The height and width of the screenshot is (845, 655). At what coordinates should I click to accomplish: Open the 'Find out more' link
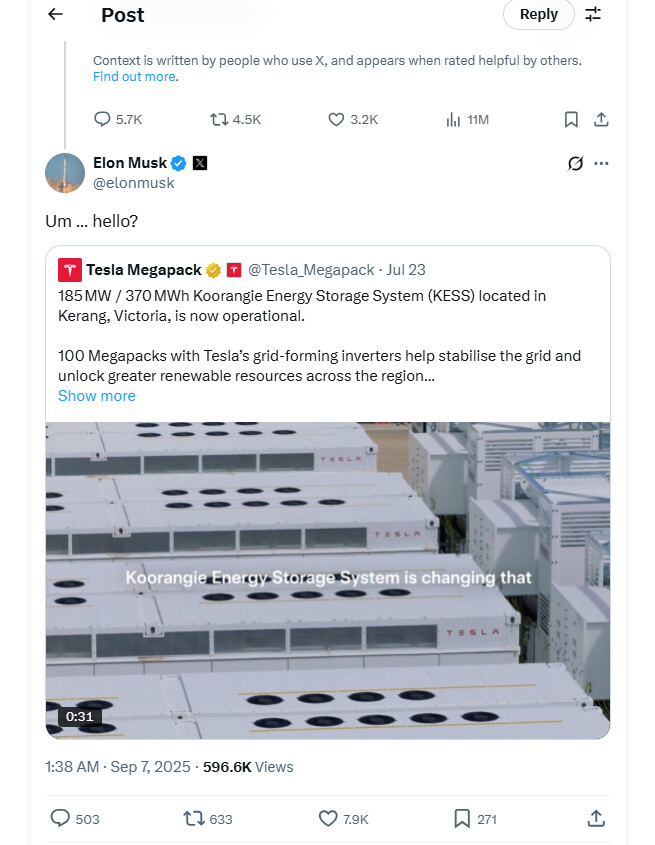pyautogui.click(x=134, y=77)
